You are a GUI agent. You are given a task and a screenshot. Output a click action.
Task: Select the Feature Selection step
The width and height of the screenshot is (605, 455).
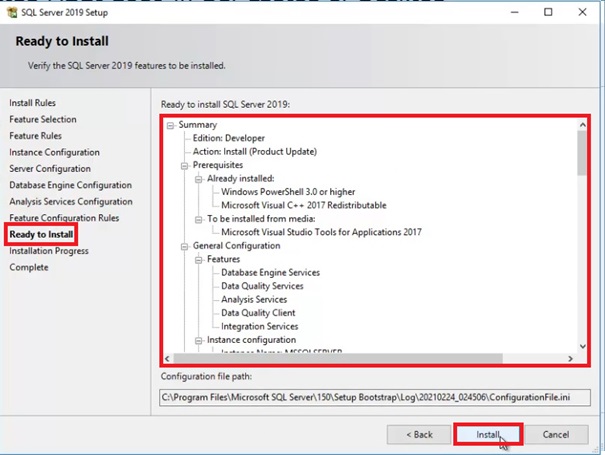(43, 119)
